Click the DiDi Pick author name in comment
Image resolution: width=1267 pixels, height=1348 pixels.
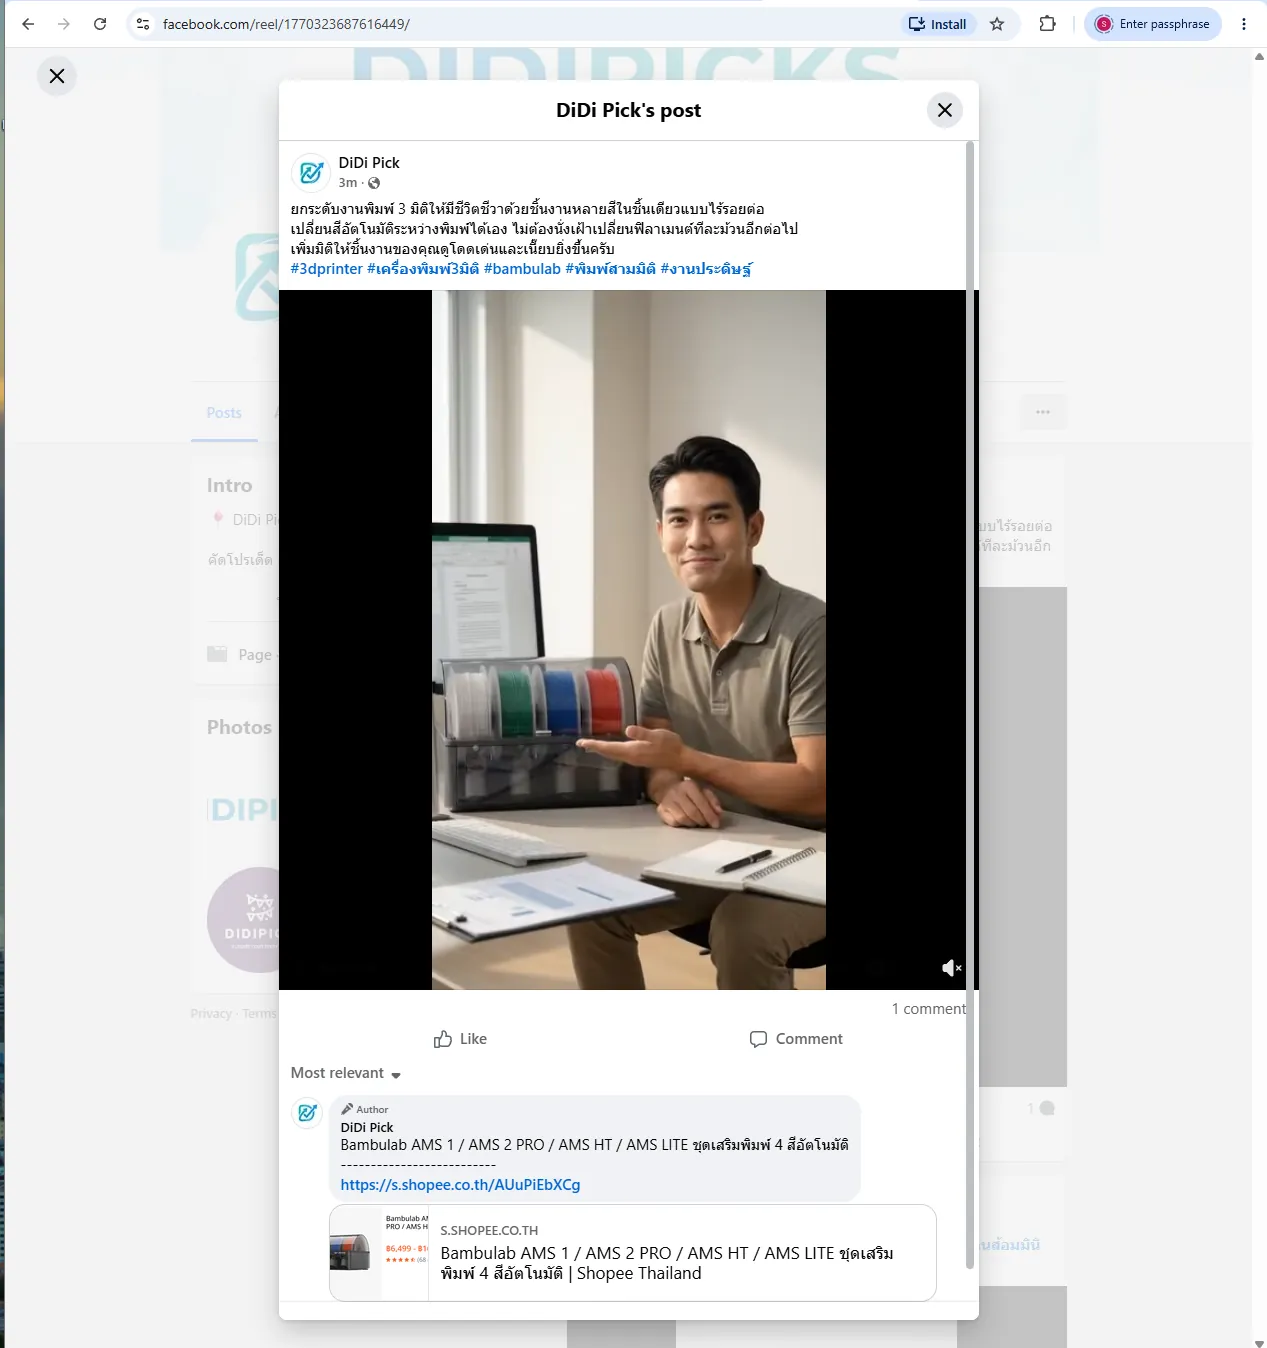click(367, 1127)
